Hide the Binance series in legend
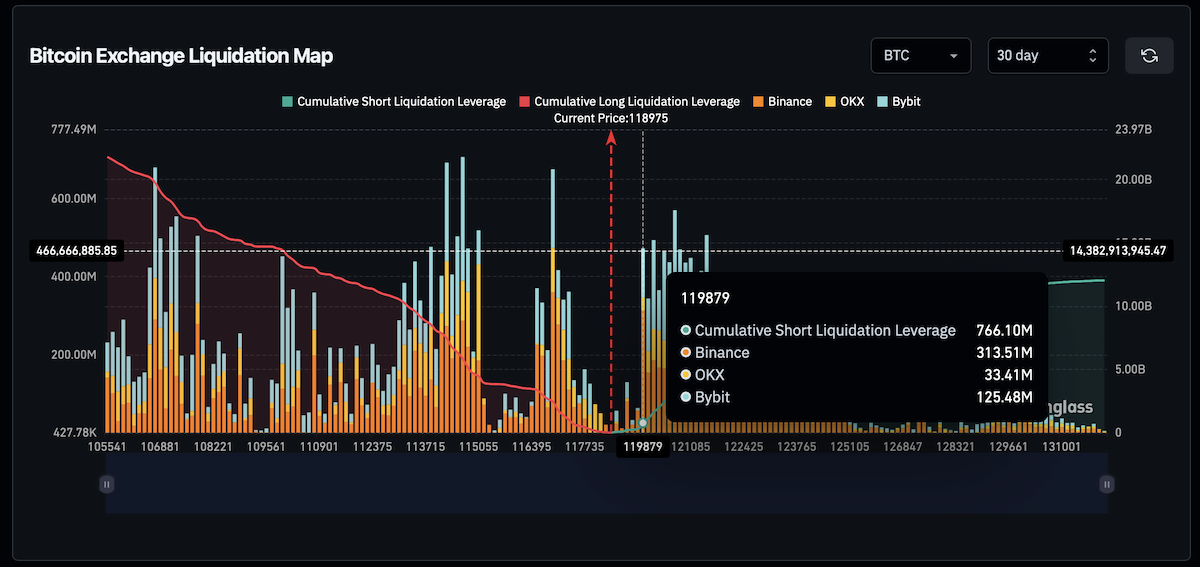Screen dimensions: 1200x567 tap(781, 102)
